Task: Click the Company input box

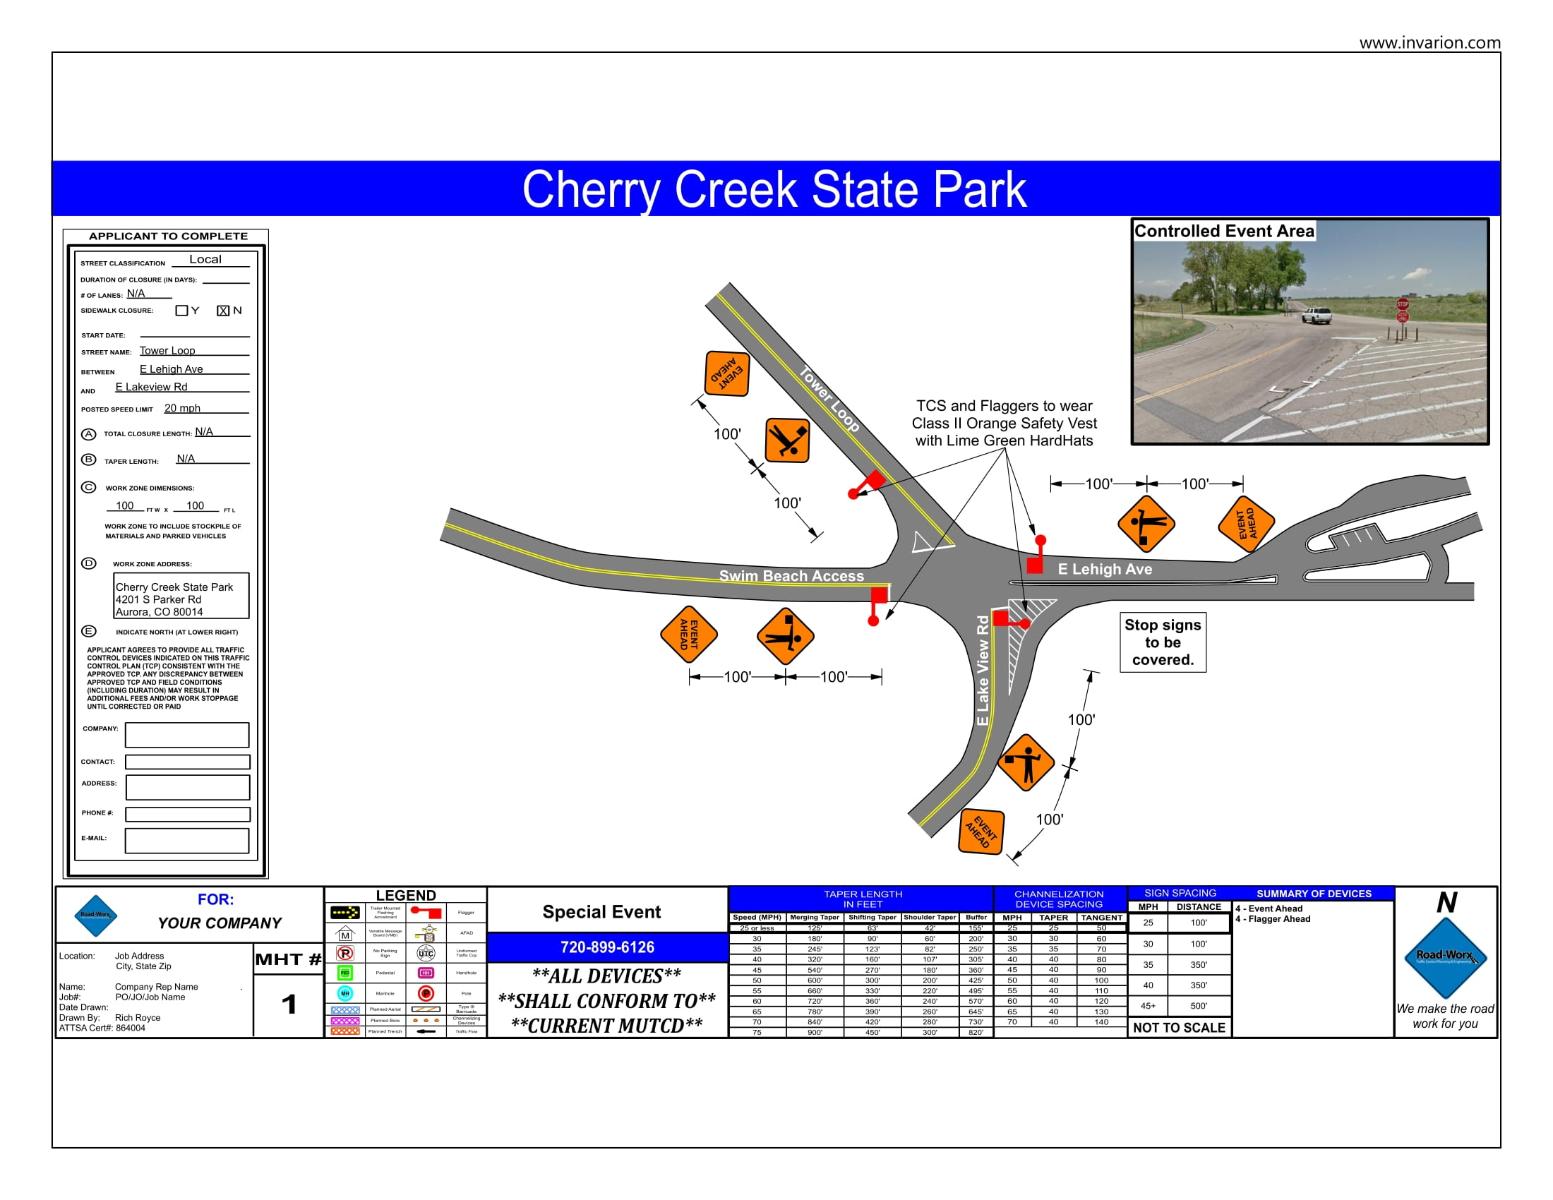Action: [x=187, y=735]
